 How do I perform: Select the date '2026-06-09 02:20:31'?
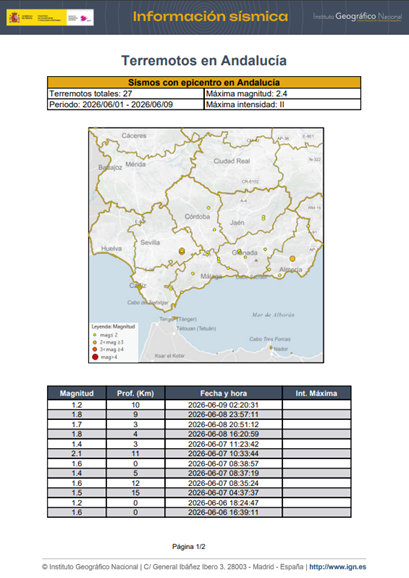point(223,405)
